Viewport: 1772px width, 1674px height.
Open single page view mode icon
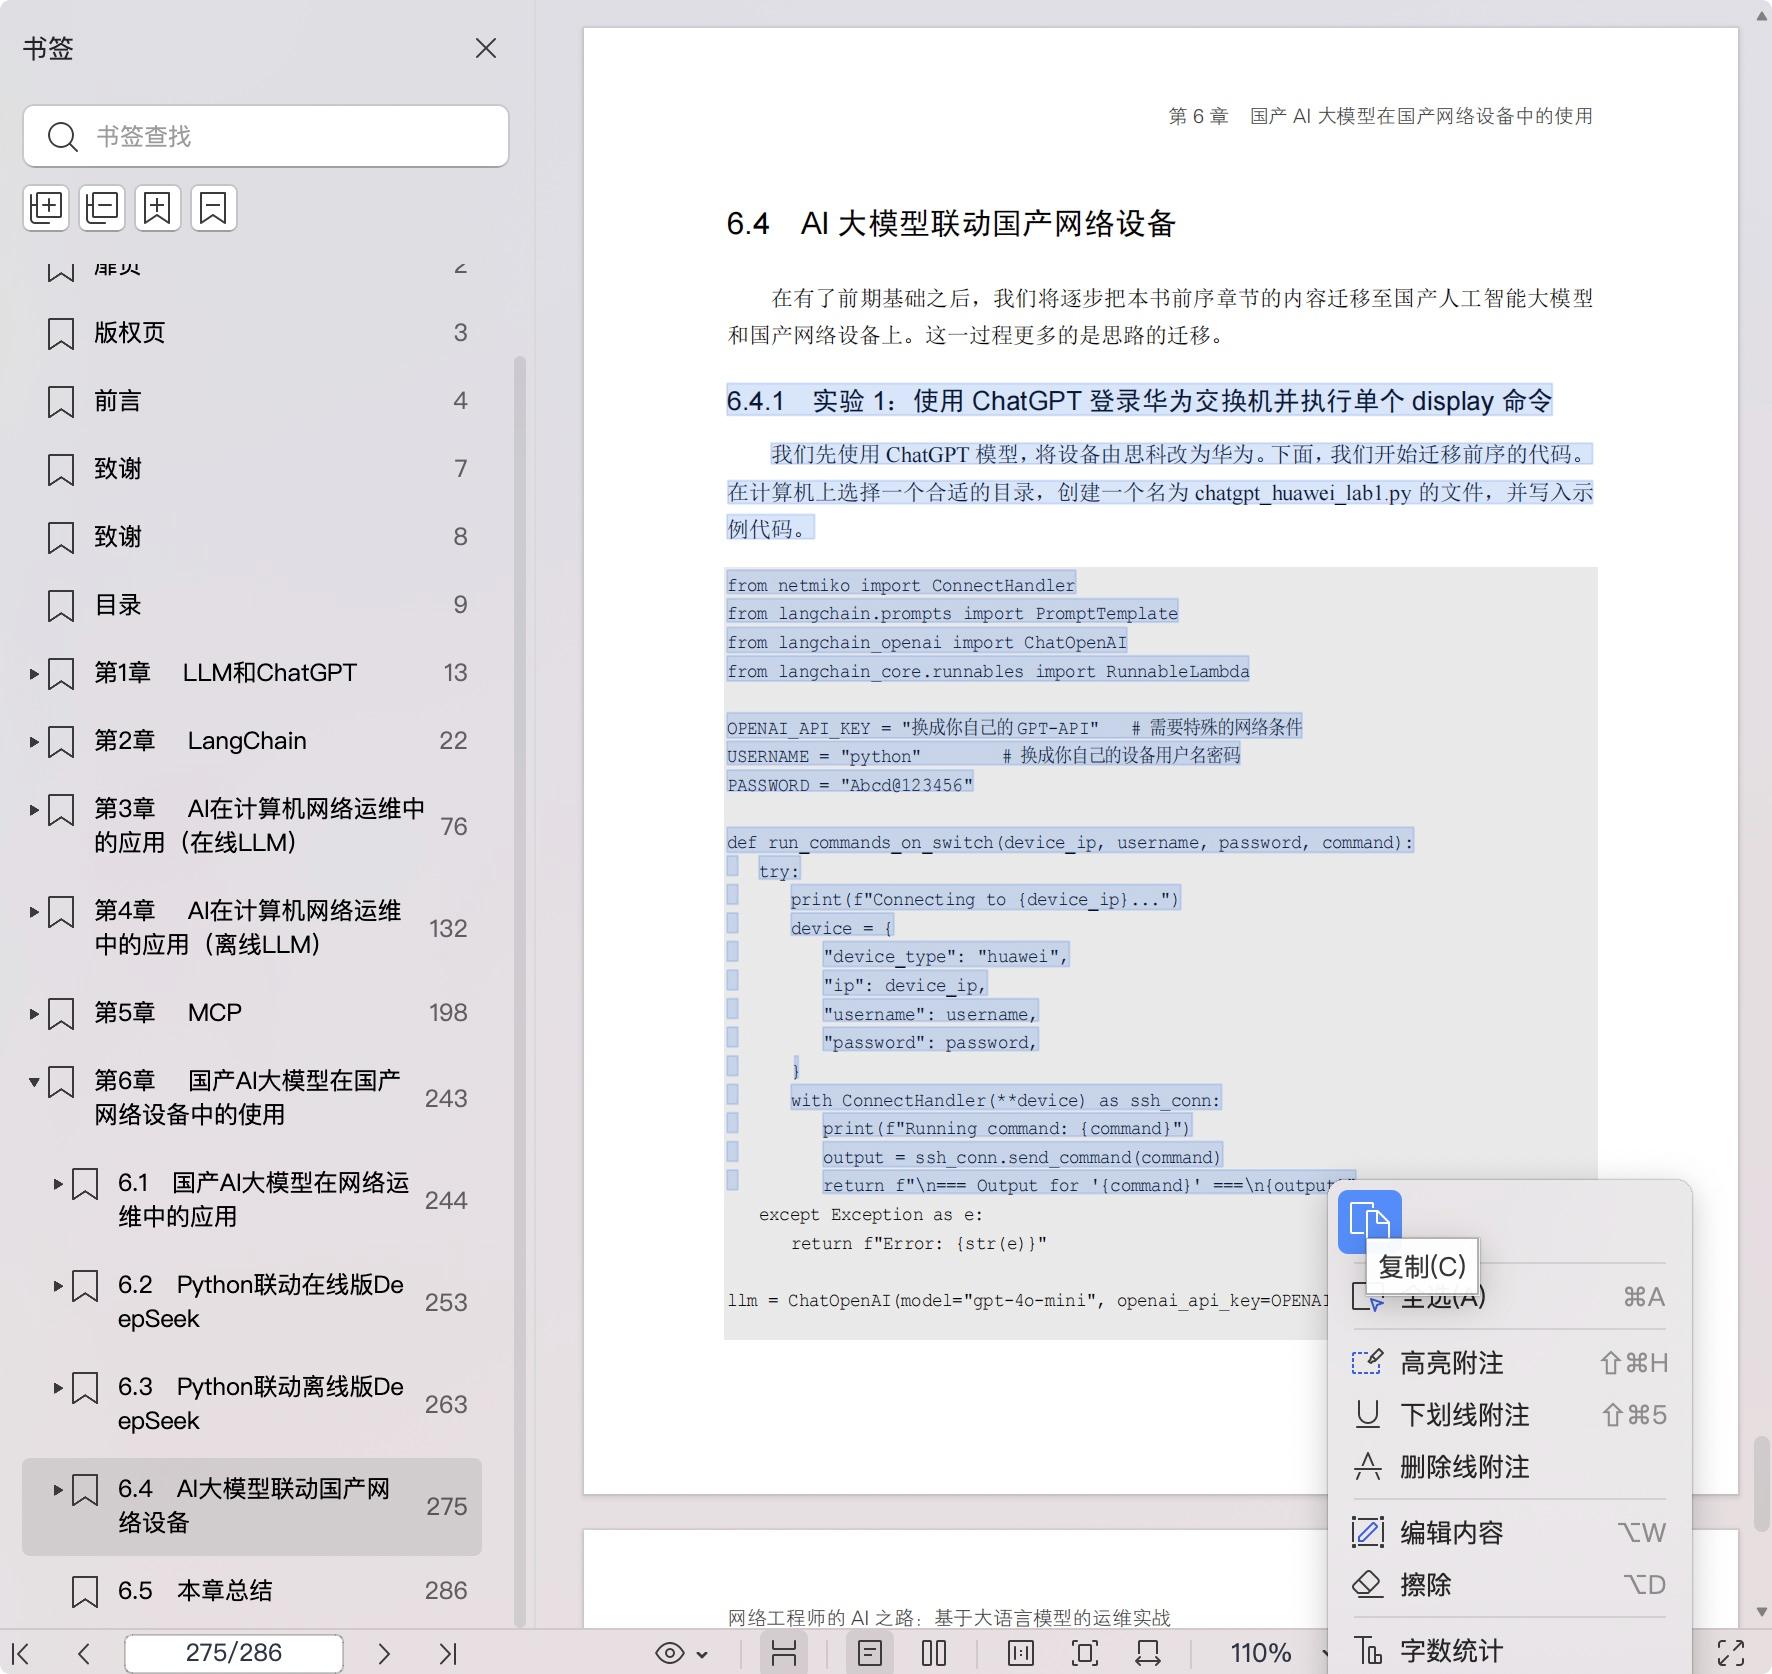(x=869, y=1653)
